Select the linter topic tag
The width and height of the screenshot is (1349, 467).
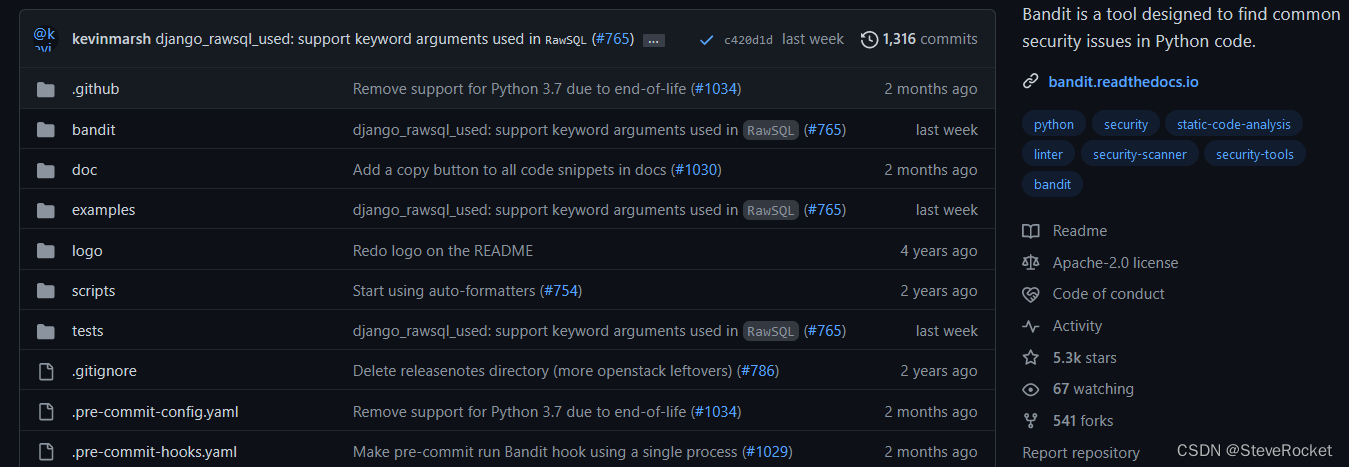pos(1048,155)
